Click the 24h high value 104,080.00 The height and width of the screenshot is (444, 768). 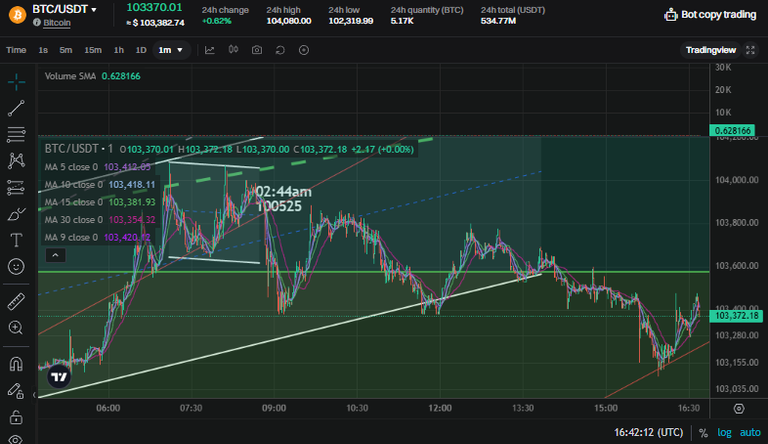[288, 21]
